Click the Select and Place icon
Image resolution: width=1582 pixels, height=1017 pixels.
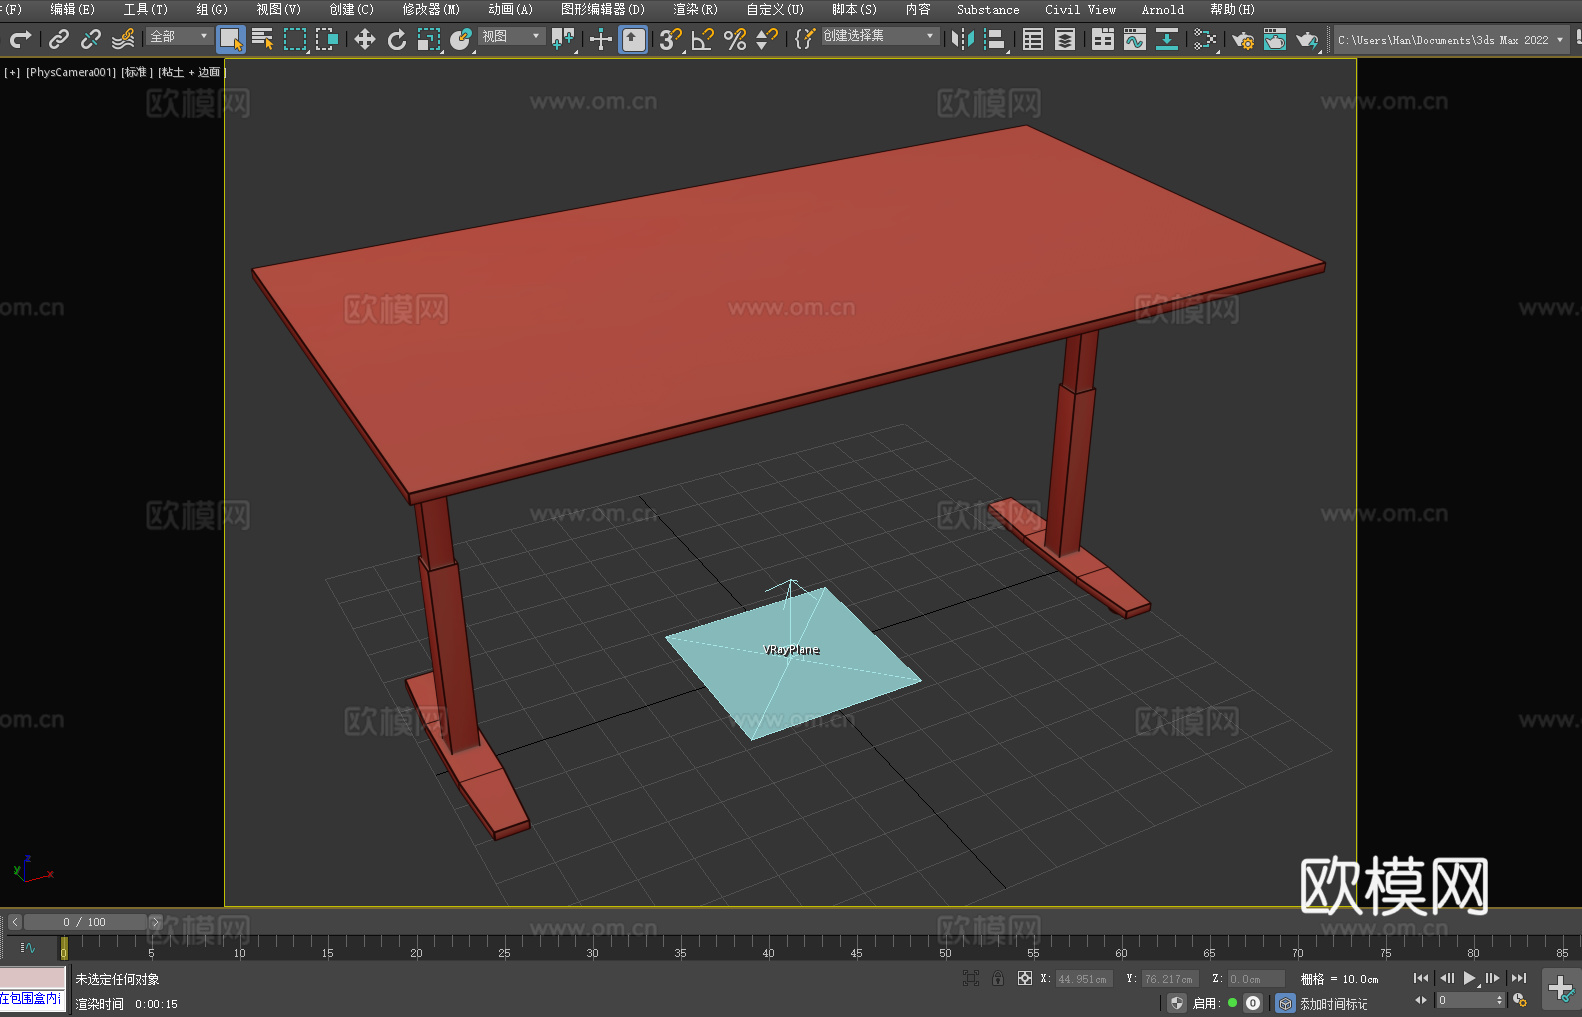(x=461, y=39)
